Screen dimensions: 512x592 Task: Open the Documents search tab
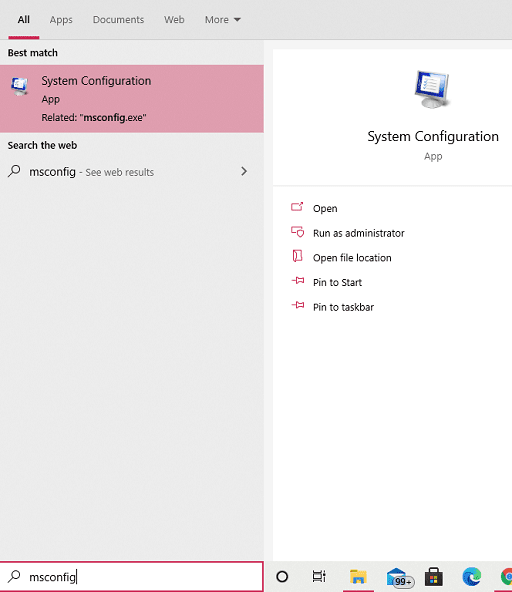(x=118, y=20)
